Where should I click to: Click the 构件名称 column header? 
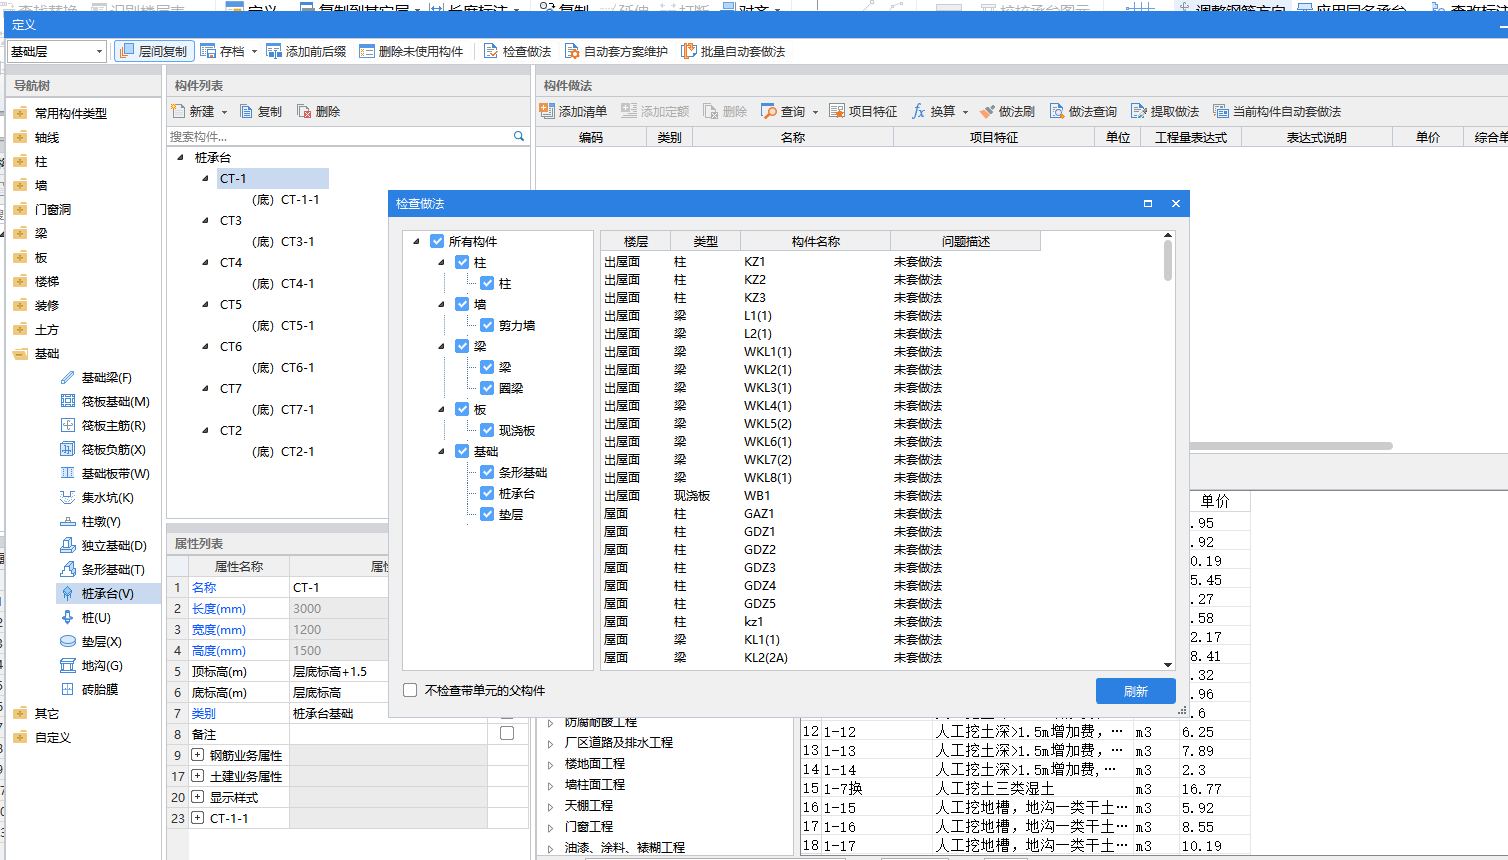coord(815,241)
